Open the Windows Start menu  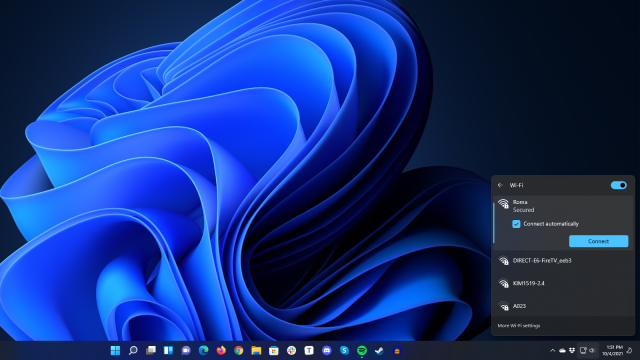coord(116,350)
